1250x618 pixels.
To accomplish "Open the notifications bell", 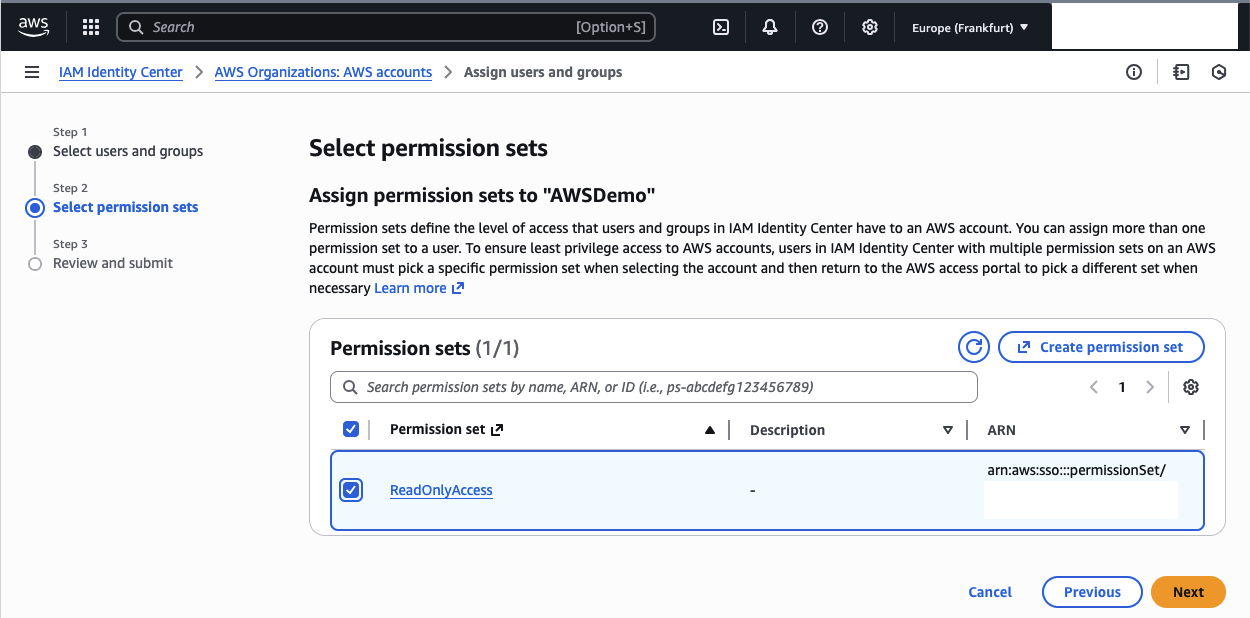I will (x=770, y=27).
